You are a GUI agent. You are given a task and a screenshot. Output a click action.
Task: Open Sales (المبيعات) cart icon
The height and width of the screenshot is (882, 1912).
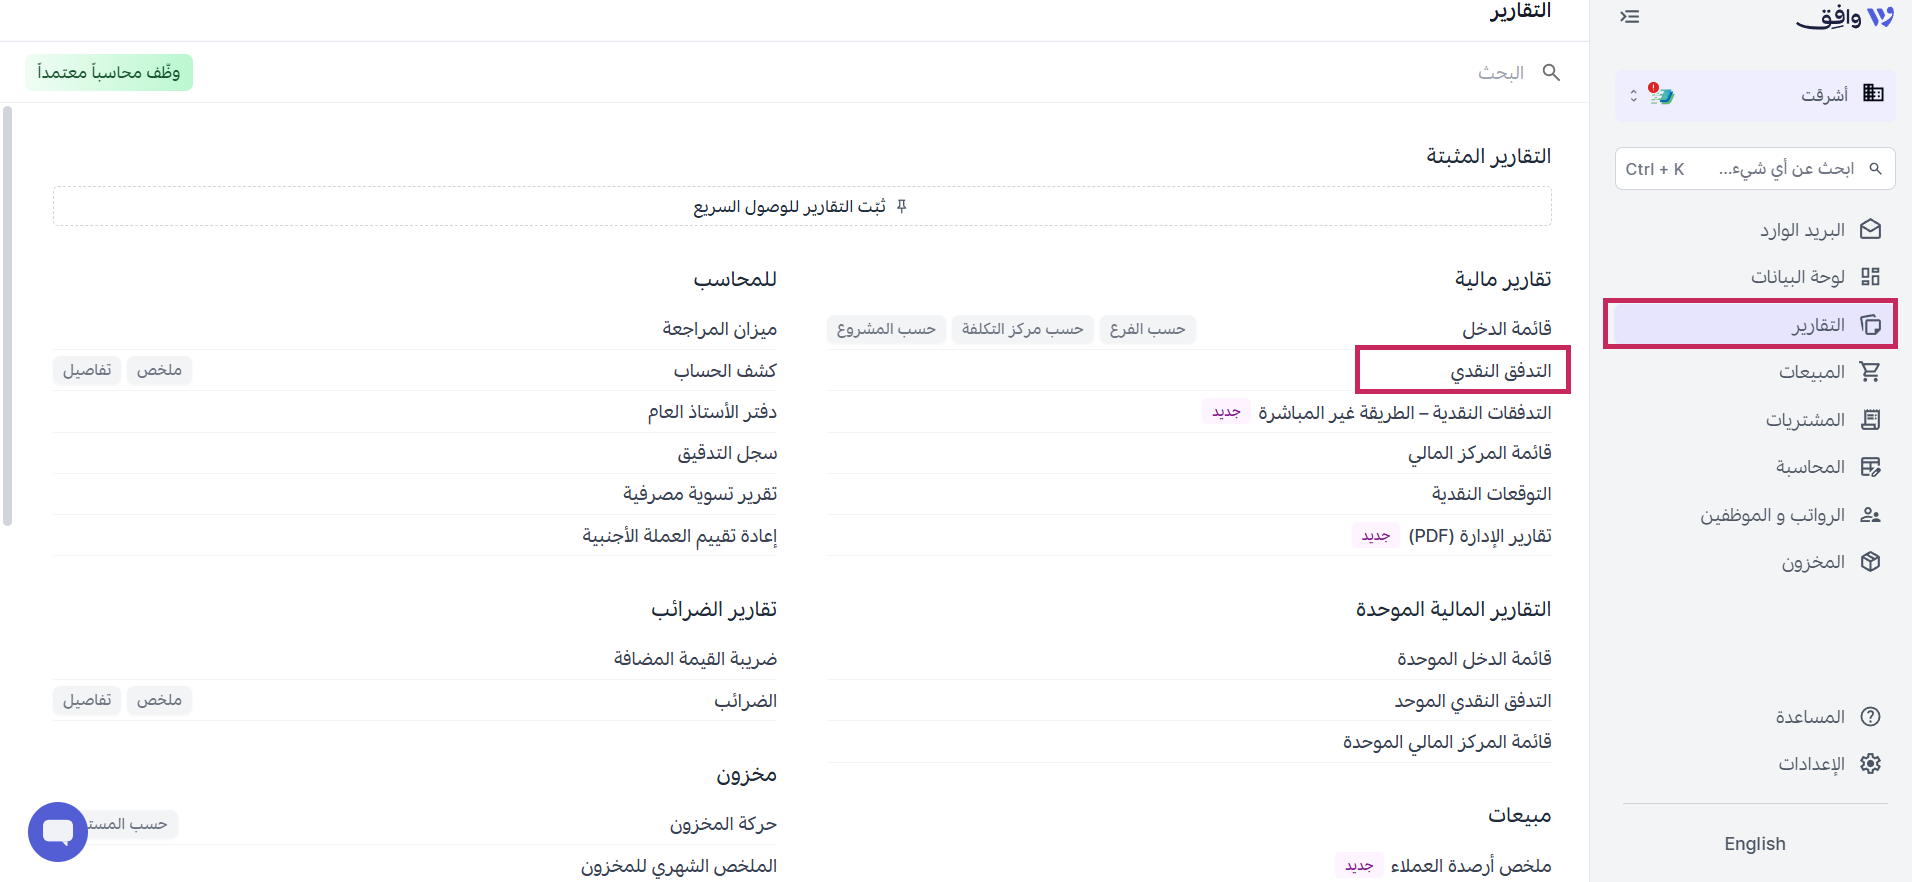(x=1870, y=372)
